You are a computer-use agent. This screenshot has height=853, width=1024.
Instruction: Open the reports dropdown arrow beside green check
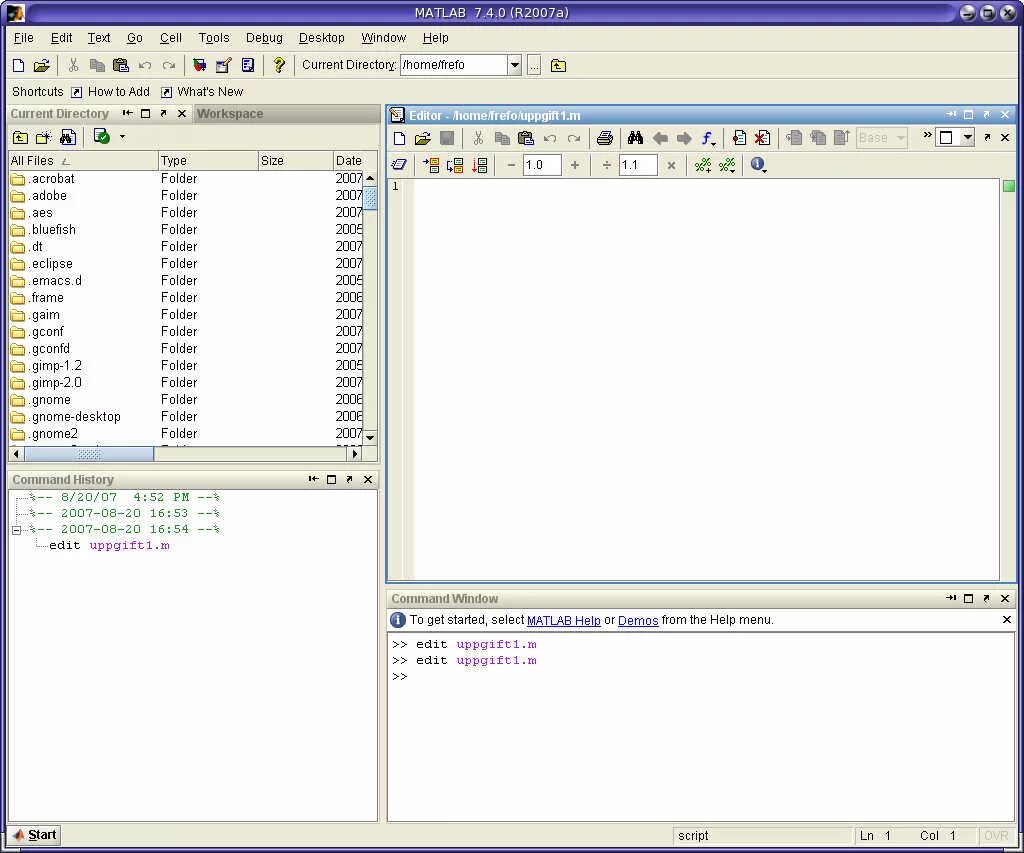click(122, 137)
